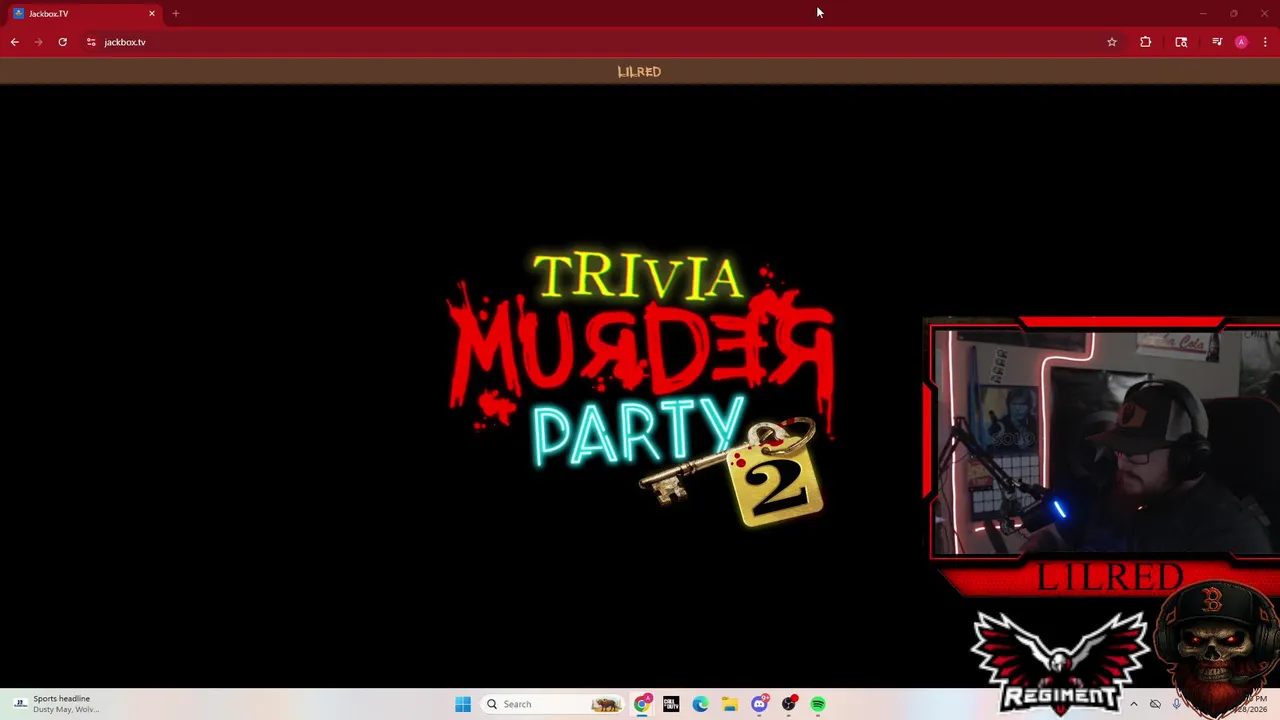The image size is (1280, 720).
Task: Show hidden system tray icons
Action: (1133, 704)
